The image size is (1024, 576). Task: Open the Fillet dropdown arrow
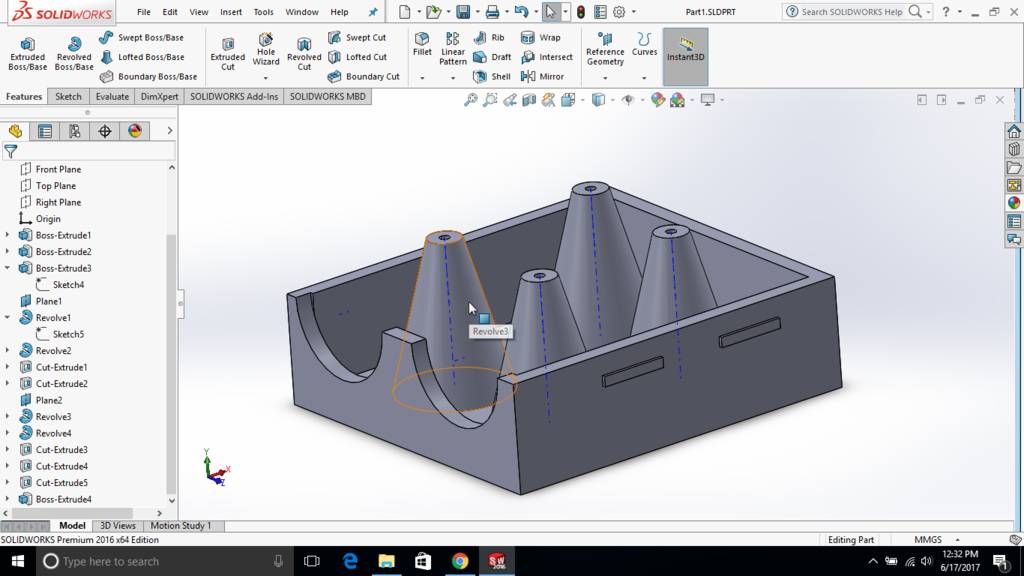422,78
